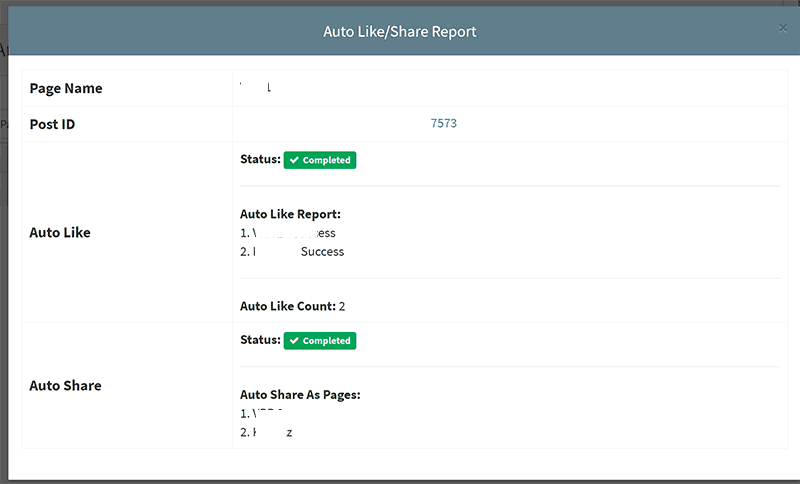Select second Auto Like report entry Success
The image size is (800, 484).
322,252
